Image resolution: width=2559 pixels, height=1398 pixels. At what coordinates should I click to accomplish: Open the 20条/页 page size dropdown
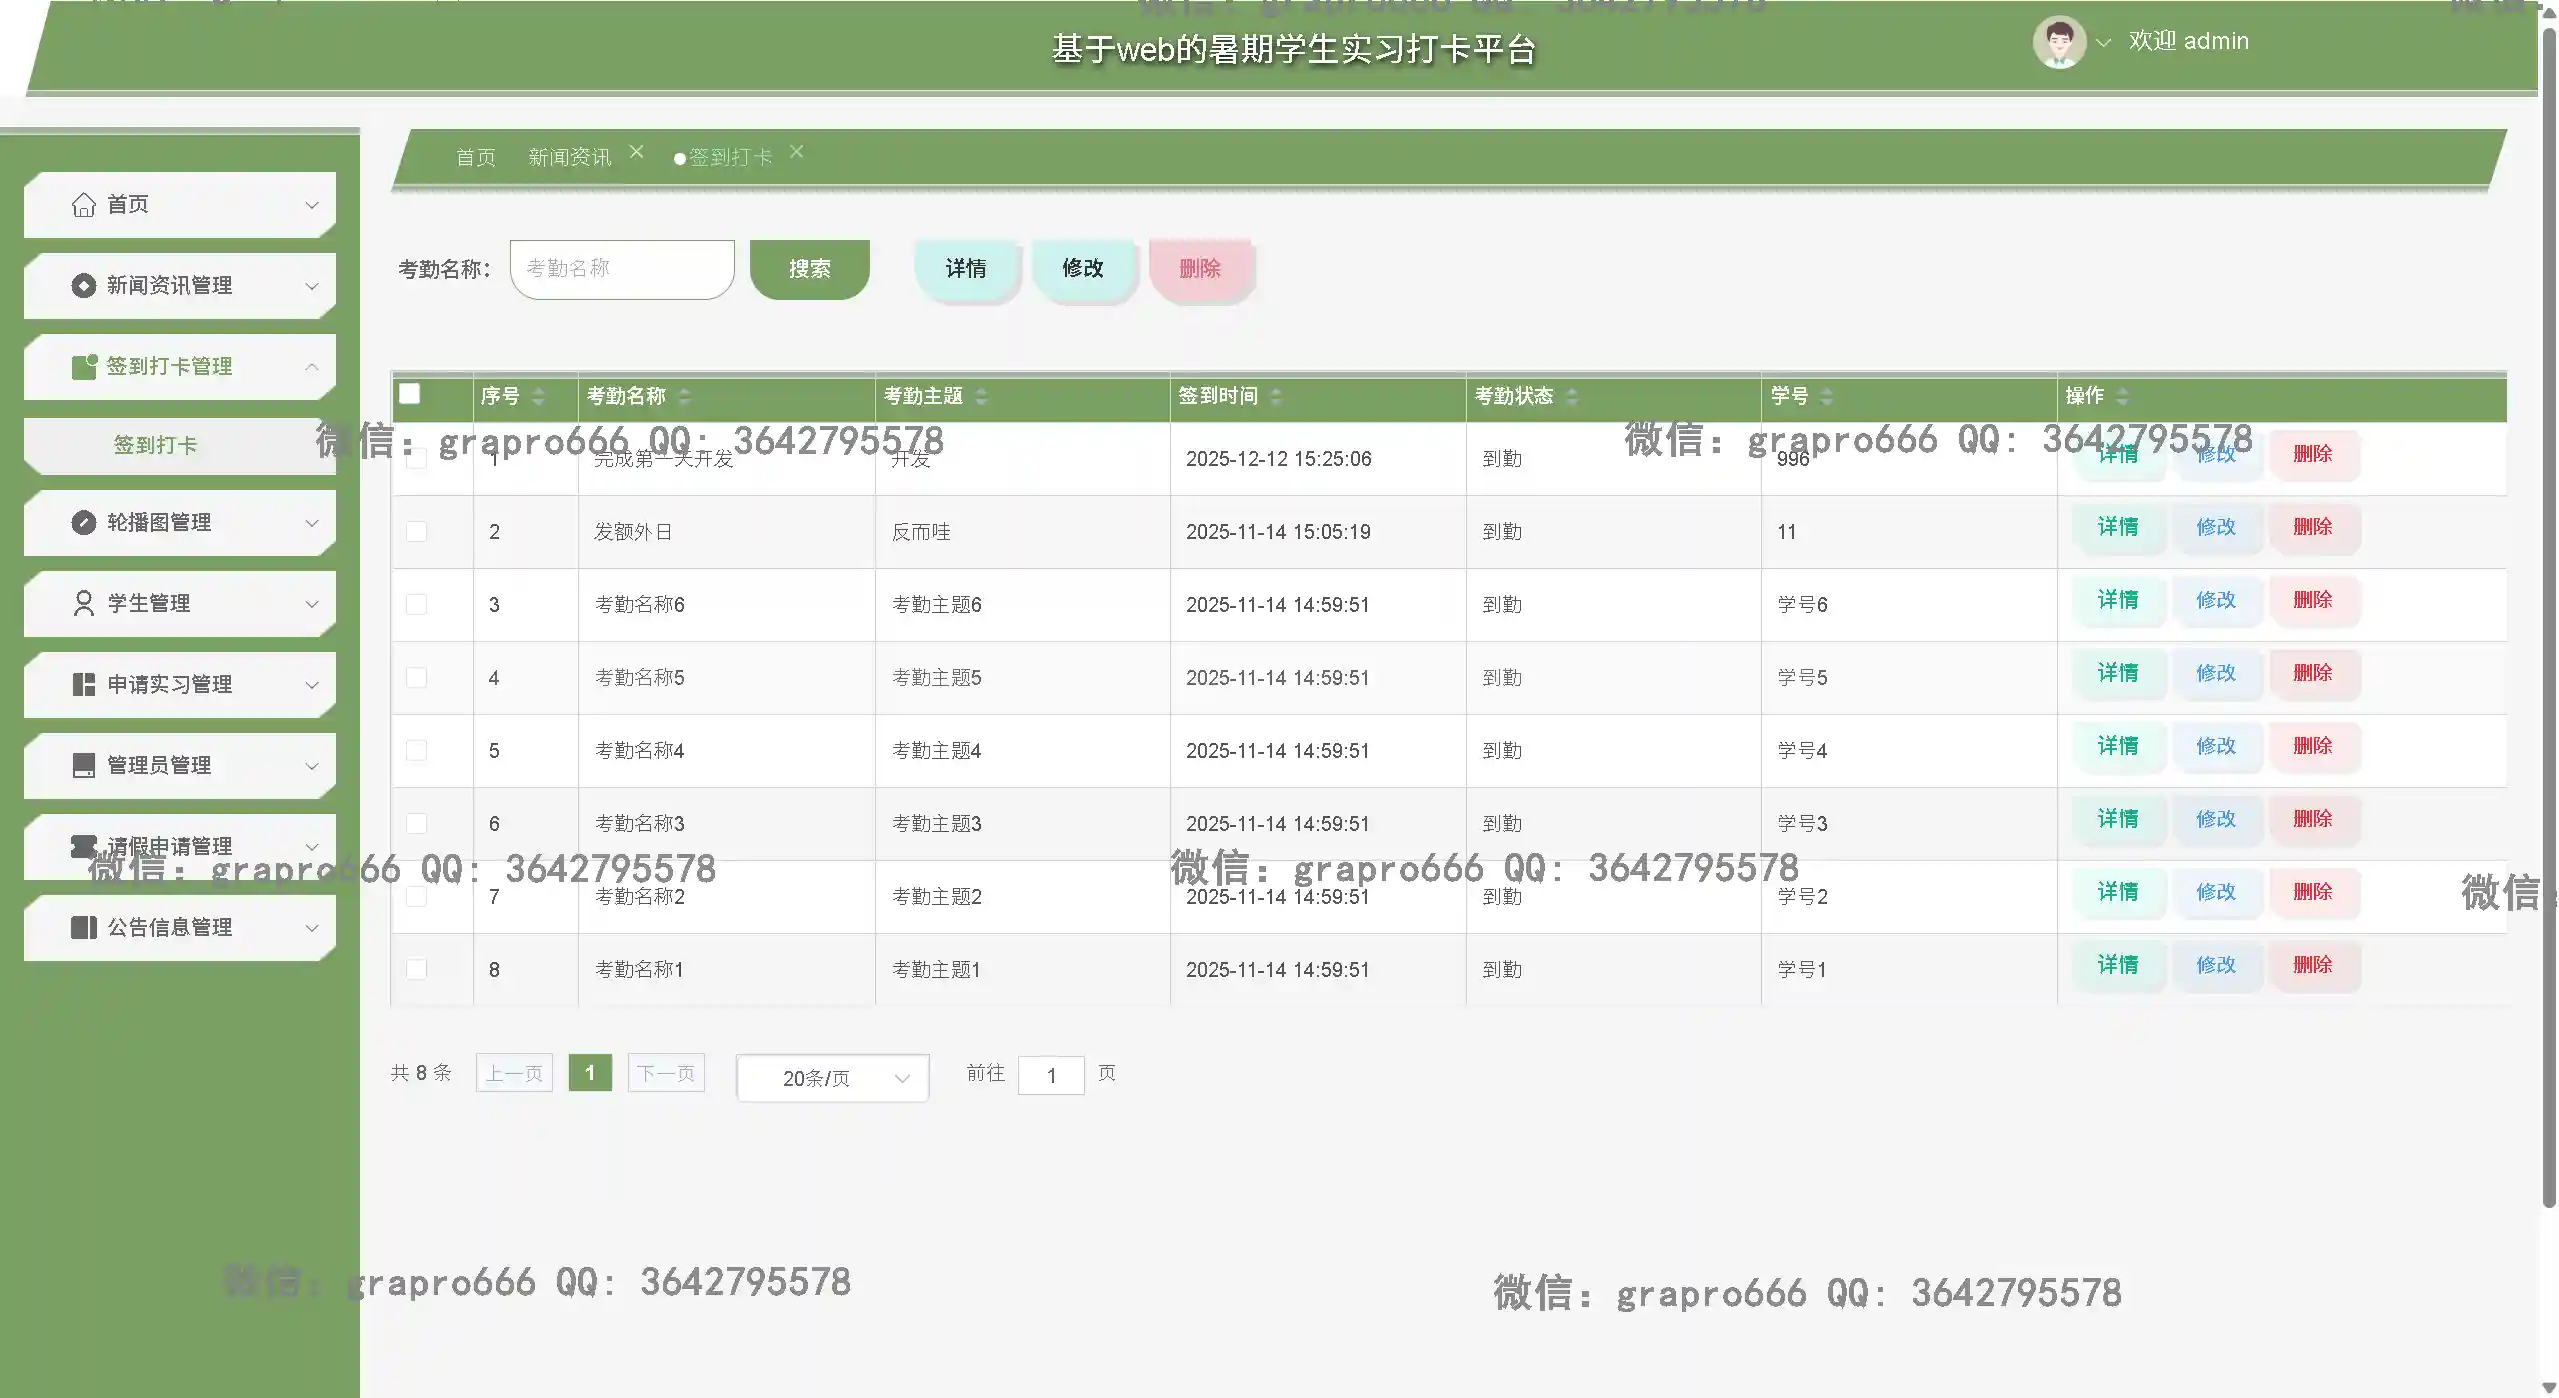(x=832, y=1078)
